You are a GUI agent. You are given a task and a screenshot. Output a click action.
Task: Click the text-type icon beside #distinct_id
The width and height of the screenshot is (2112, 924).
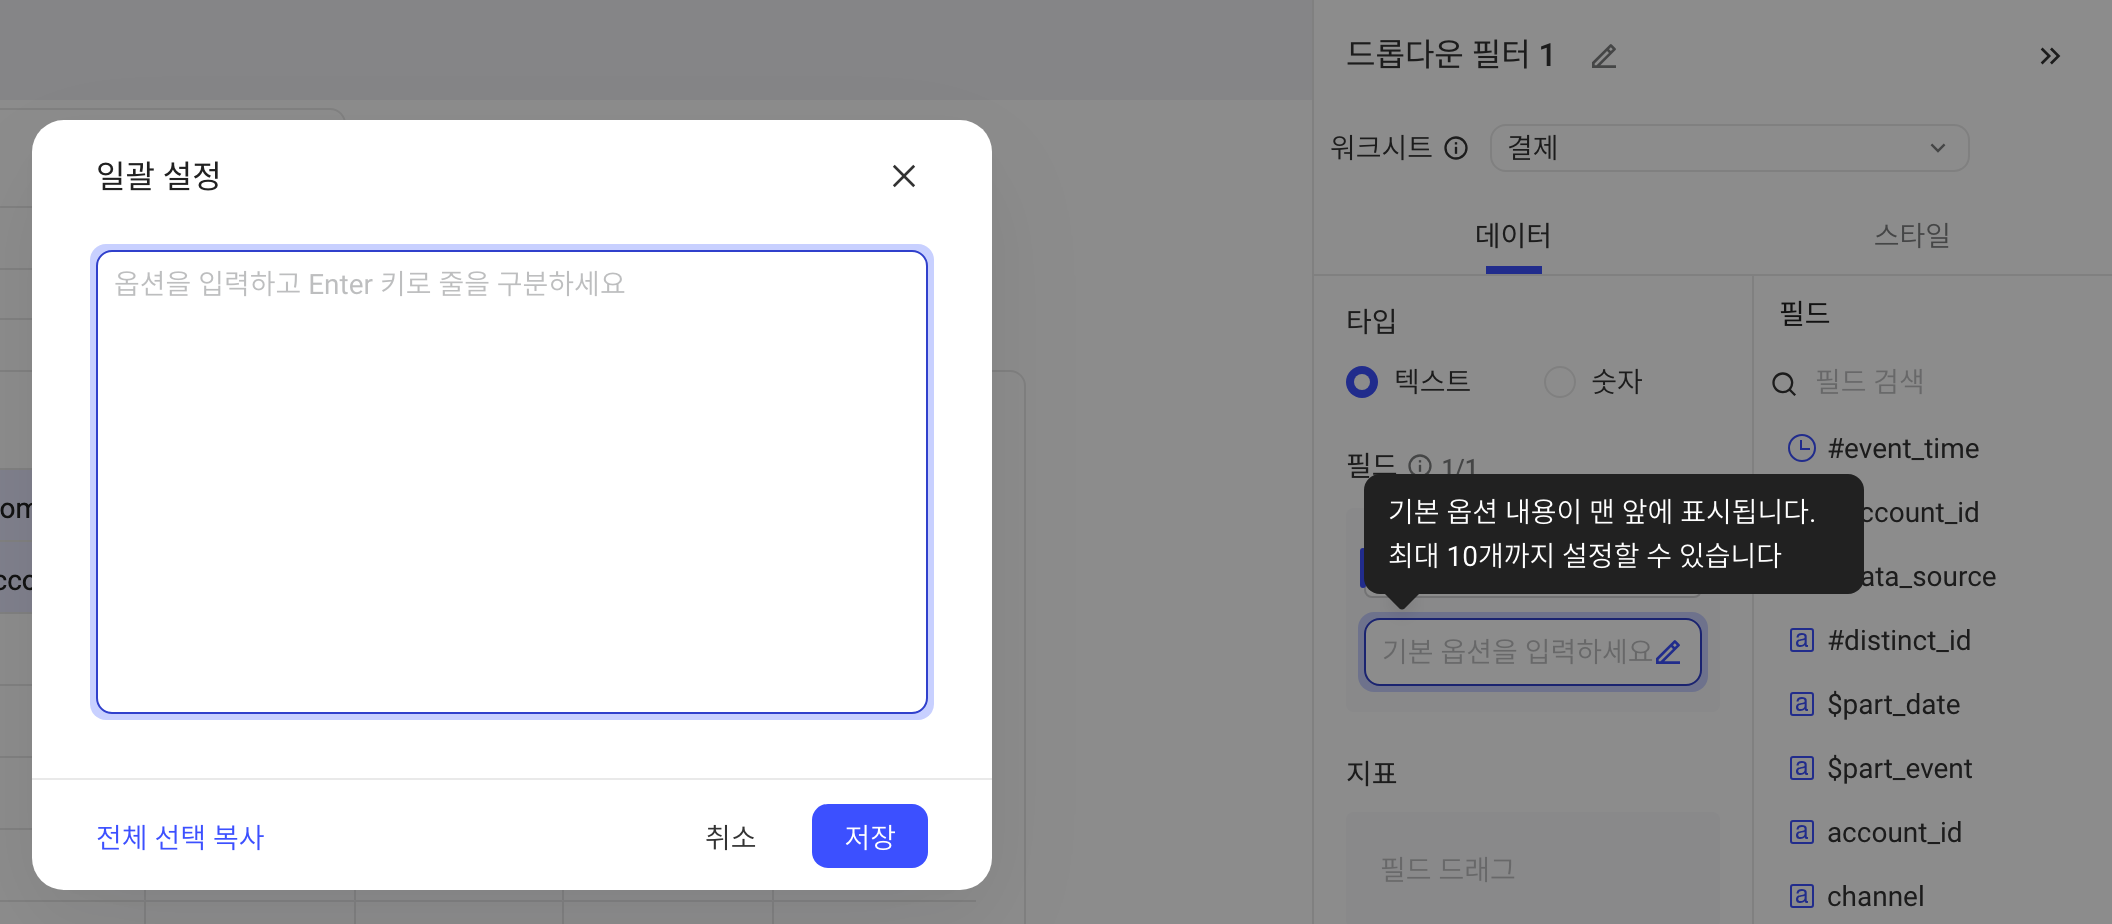[x=1801, y=639]
